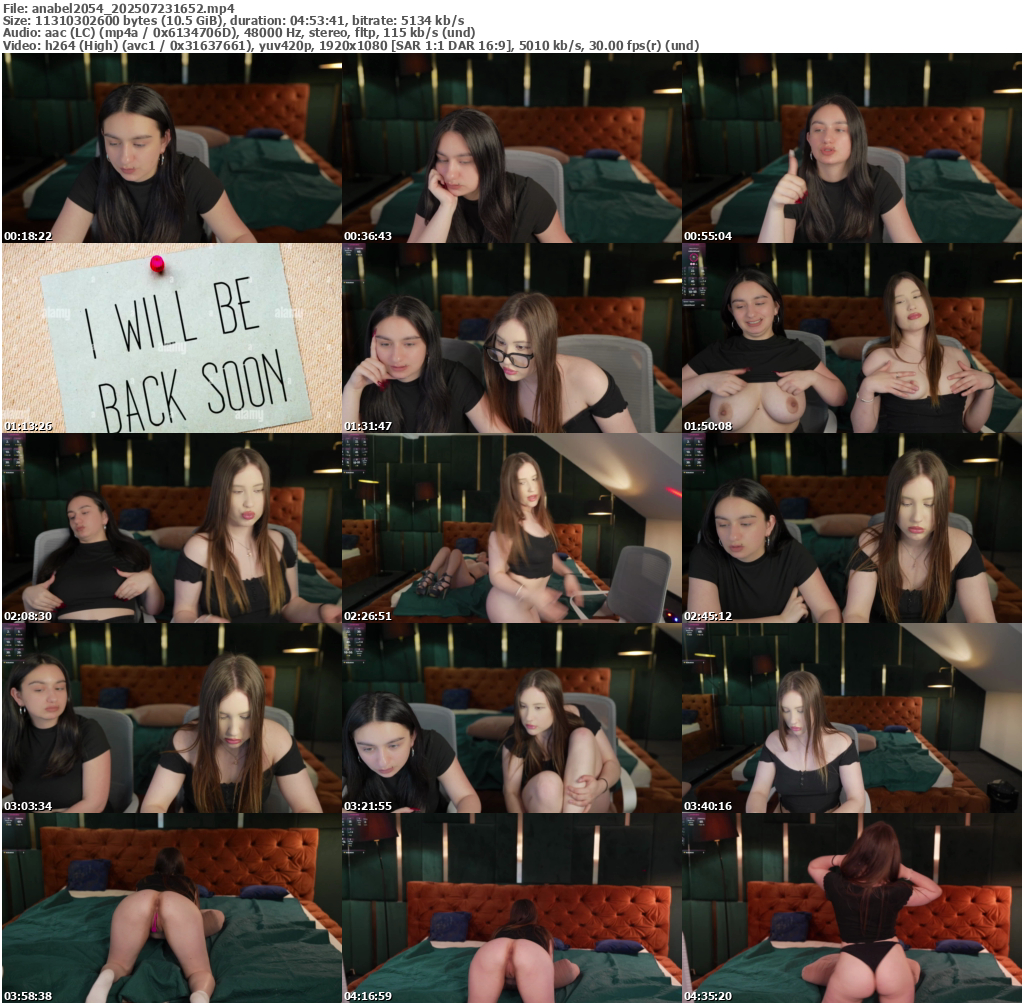The image size is (1024, 1003).
Task: Select the file name line anabel2054_202507231652.mp4
Action: 118,8
